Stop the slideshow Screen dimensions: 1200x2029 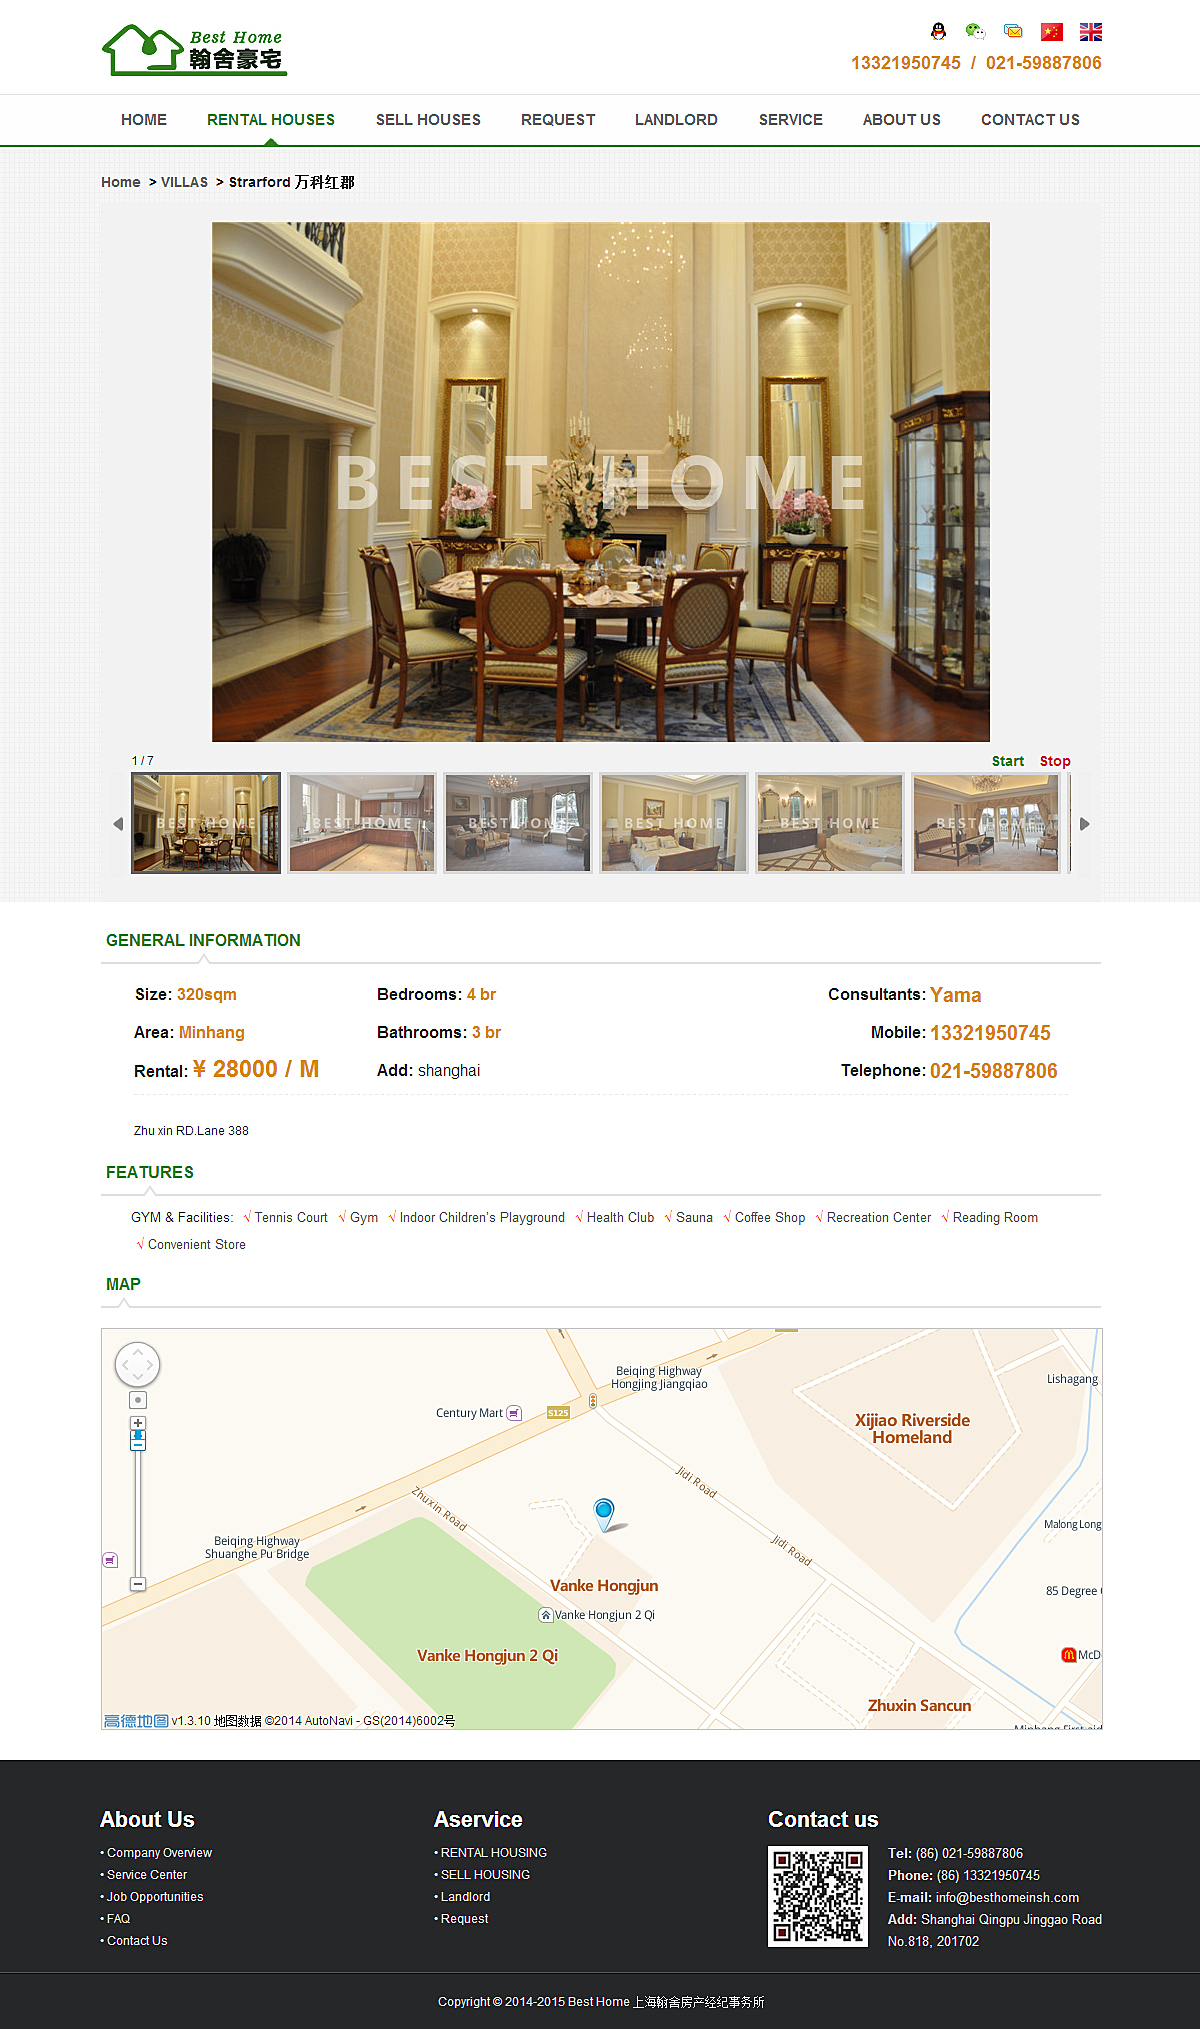[x=1055, y=761]
